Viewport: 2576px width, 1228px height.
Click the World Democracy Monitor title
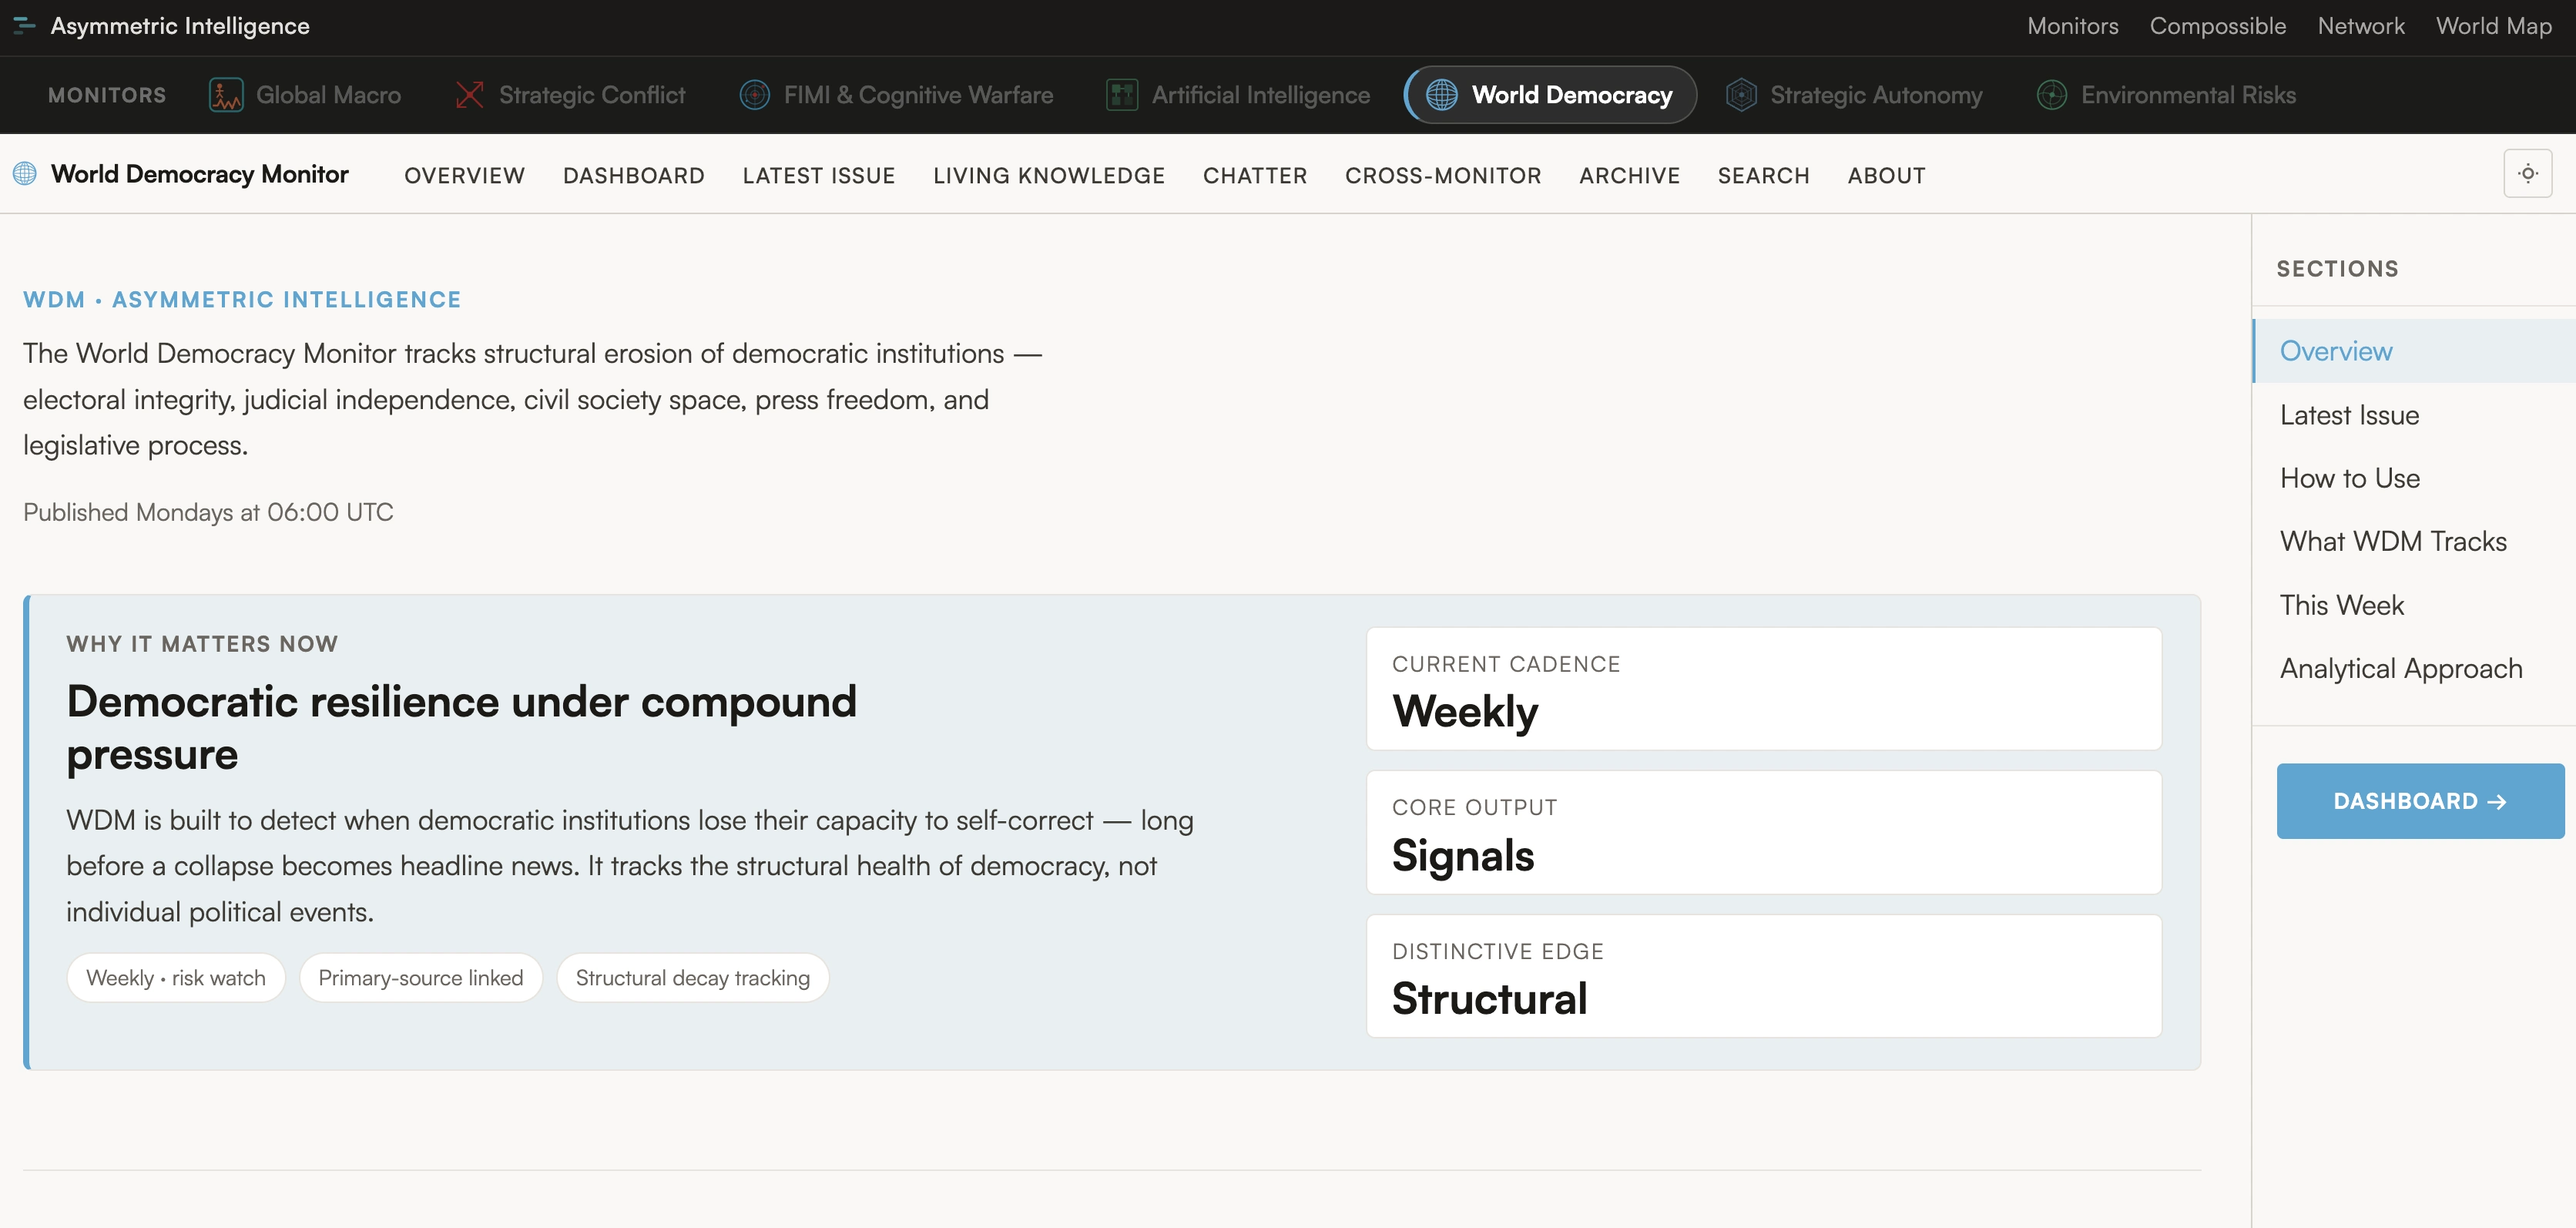(200, 174)
